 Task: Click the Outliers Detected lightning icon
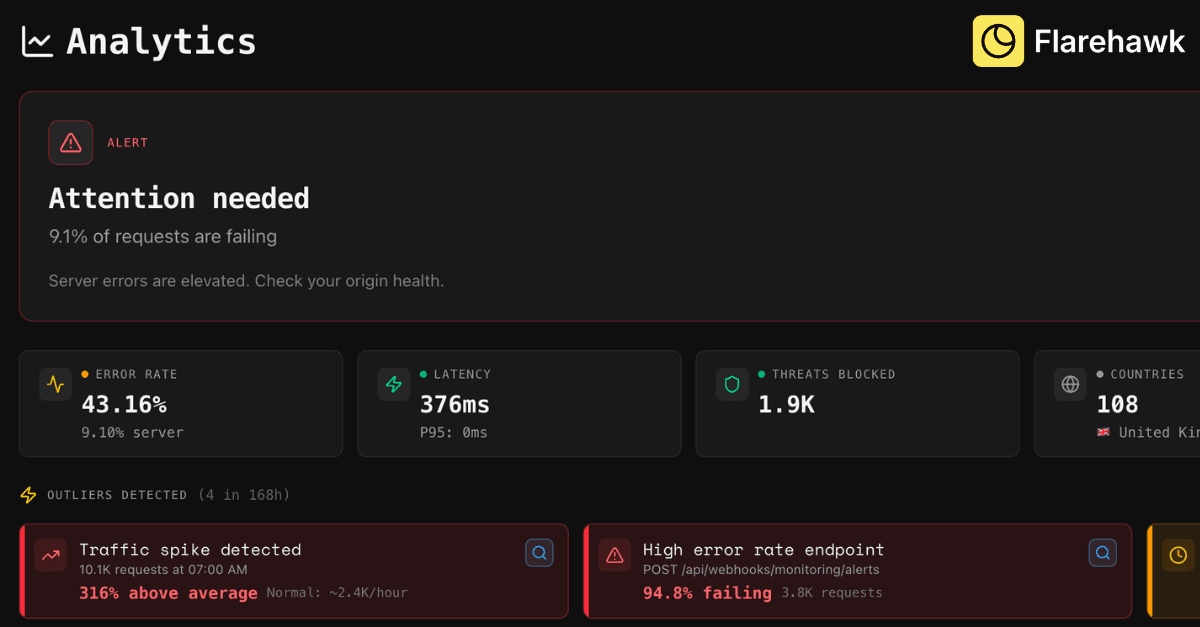pos(29,495)
